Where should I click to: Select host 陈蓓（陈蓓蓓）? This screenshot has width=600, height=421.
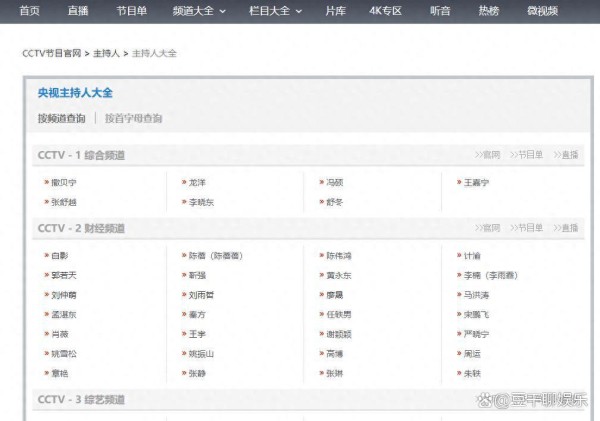[216, 255]
